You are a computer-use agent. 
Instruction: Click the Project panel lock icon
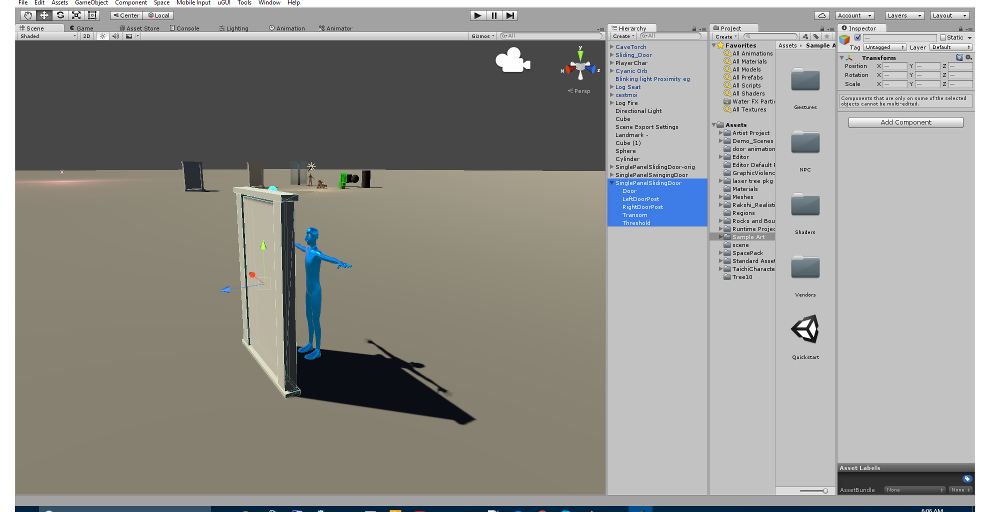click(823, 28)
